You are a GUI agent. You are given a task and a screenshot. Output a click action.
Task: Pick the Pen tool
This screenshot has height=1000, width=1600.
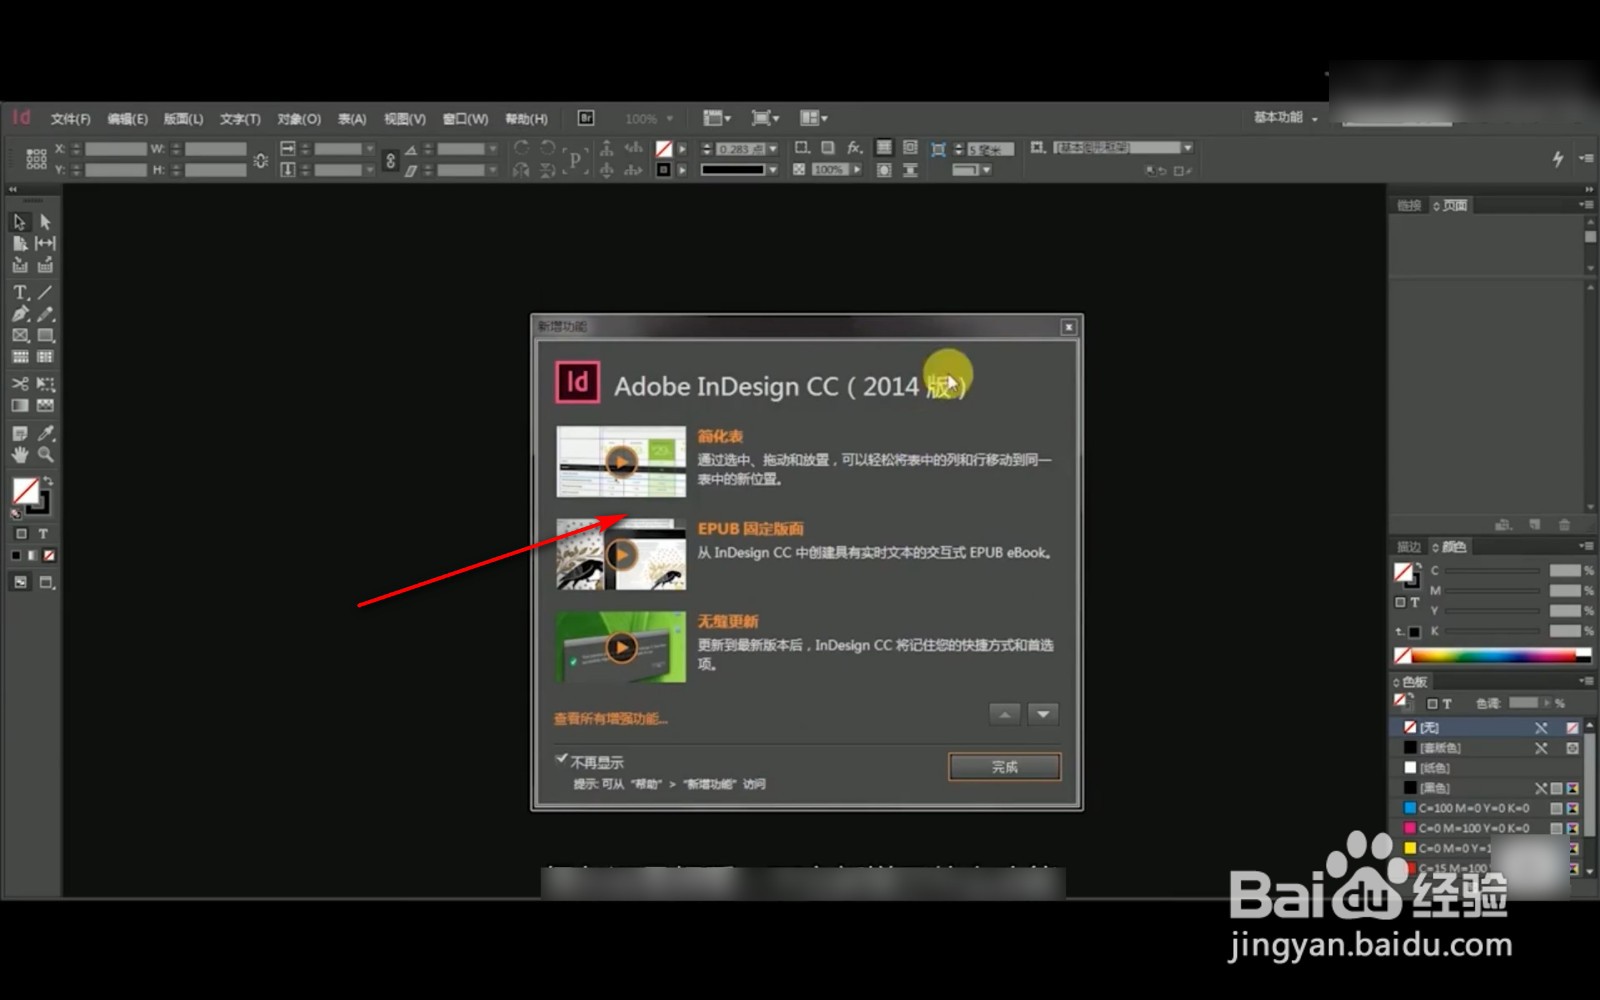20,314
